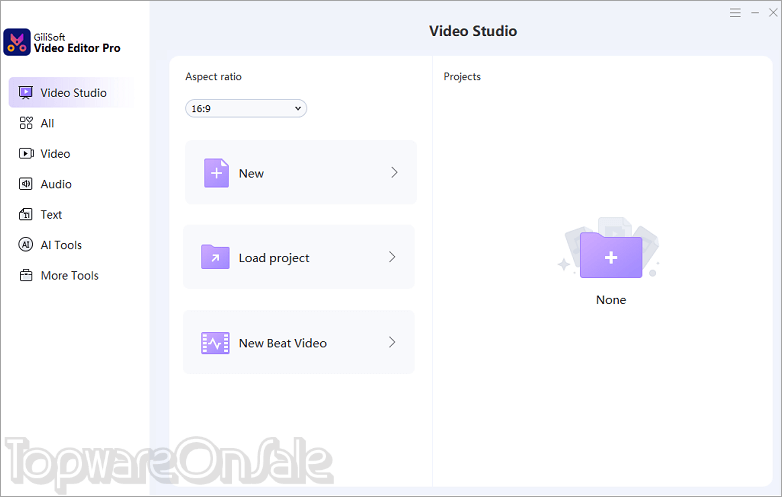Screen dimensions: 782x497
Task: Click the chevron on New Beat Video card
Action: click(x=392, y=342)
